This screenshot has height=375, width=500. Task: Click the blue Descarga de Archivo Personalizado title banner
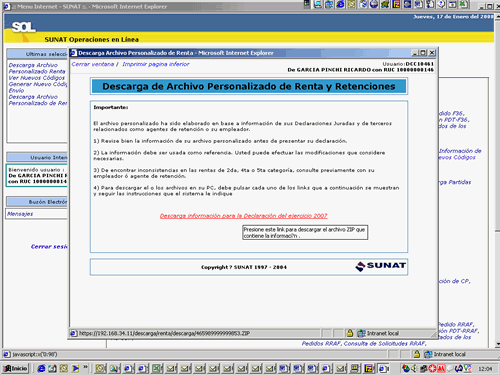tap(249, 86)
